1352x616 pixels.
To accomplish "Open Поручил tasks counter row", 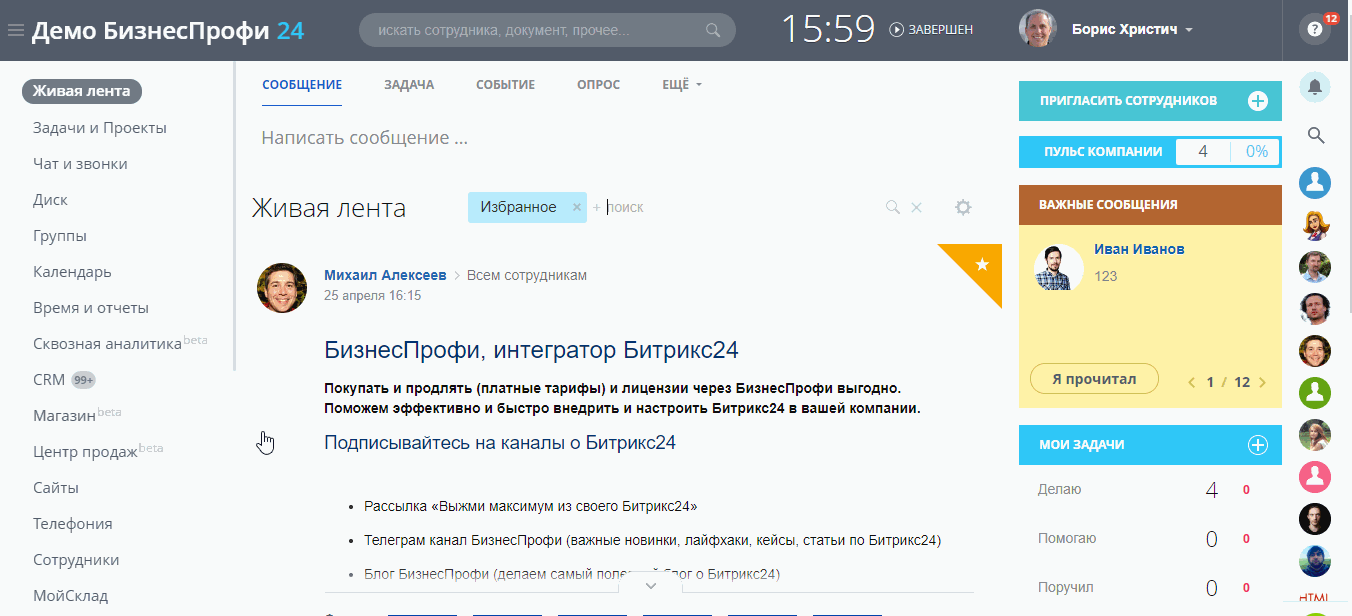I will [1150, 587].
